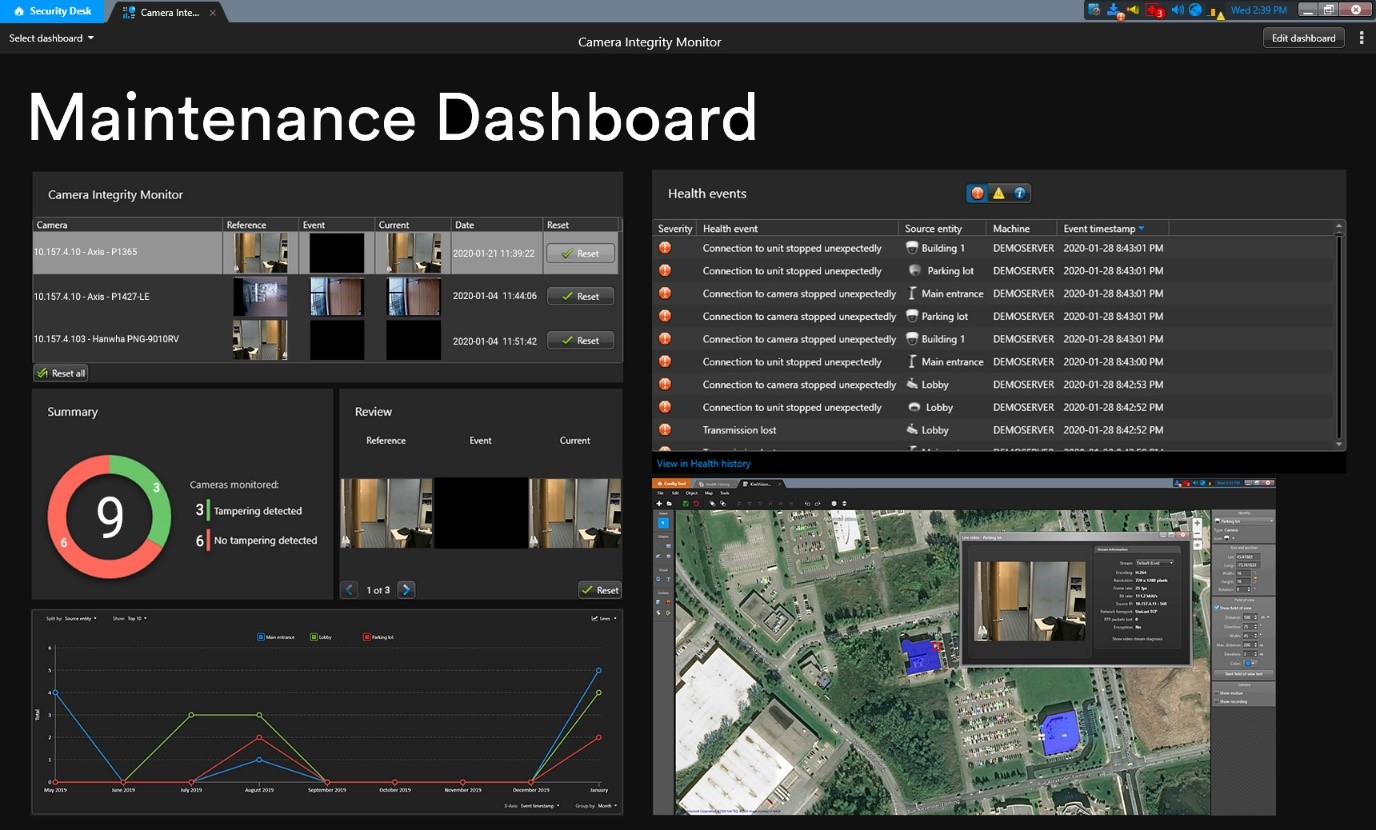Open the View in Health history link

[x=703, y=463]
